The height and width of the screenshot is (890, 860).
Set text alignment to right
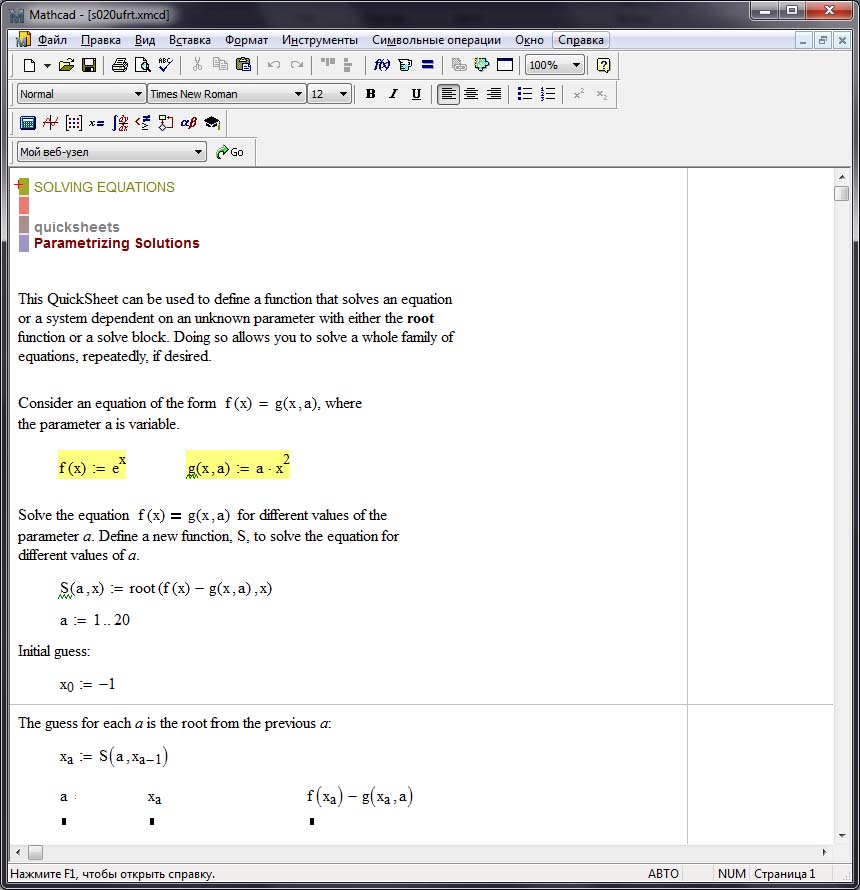point(494,94)
